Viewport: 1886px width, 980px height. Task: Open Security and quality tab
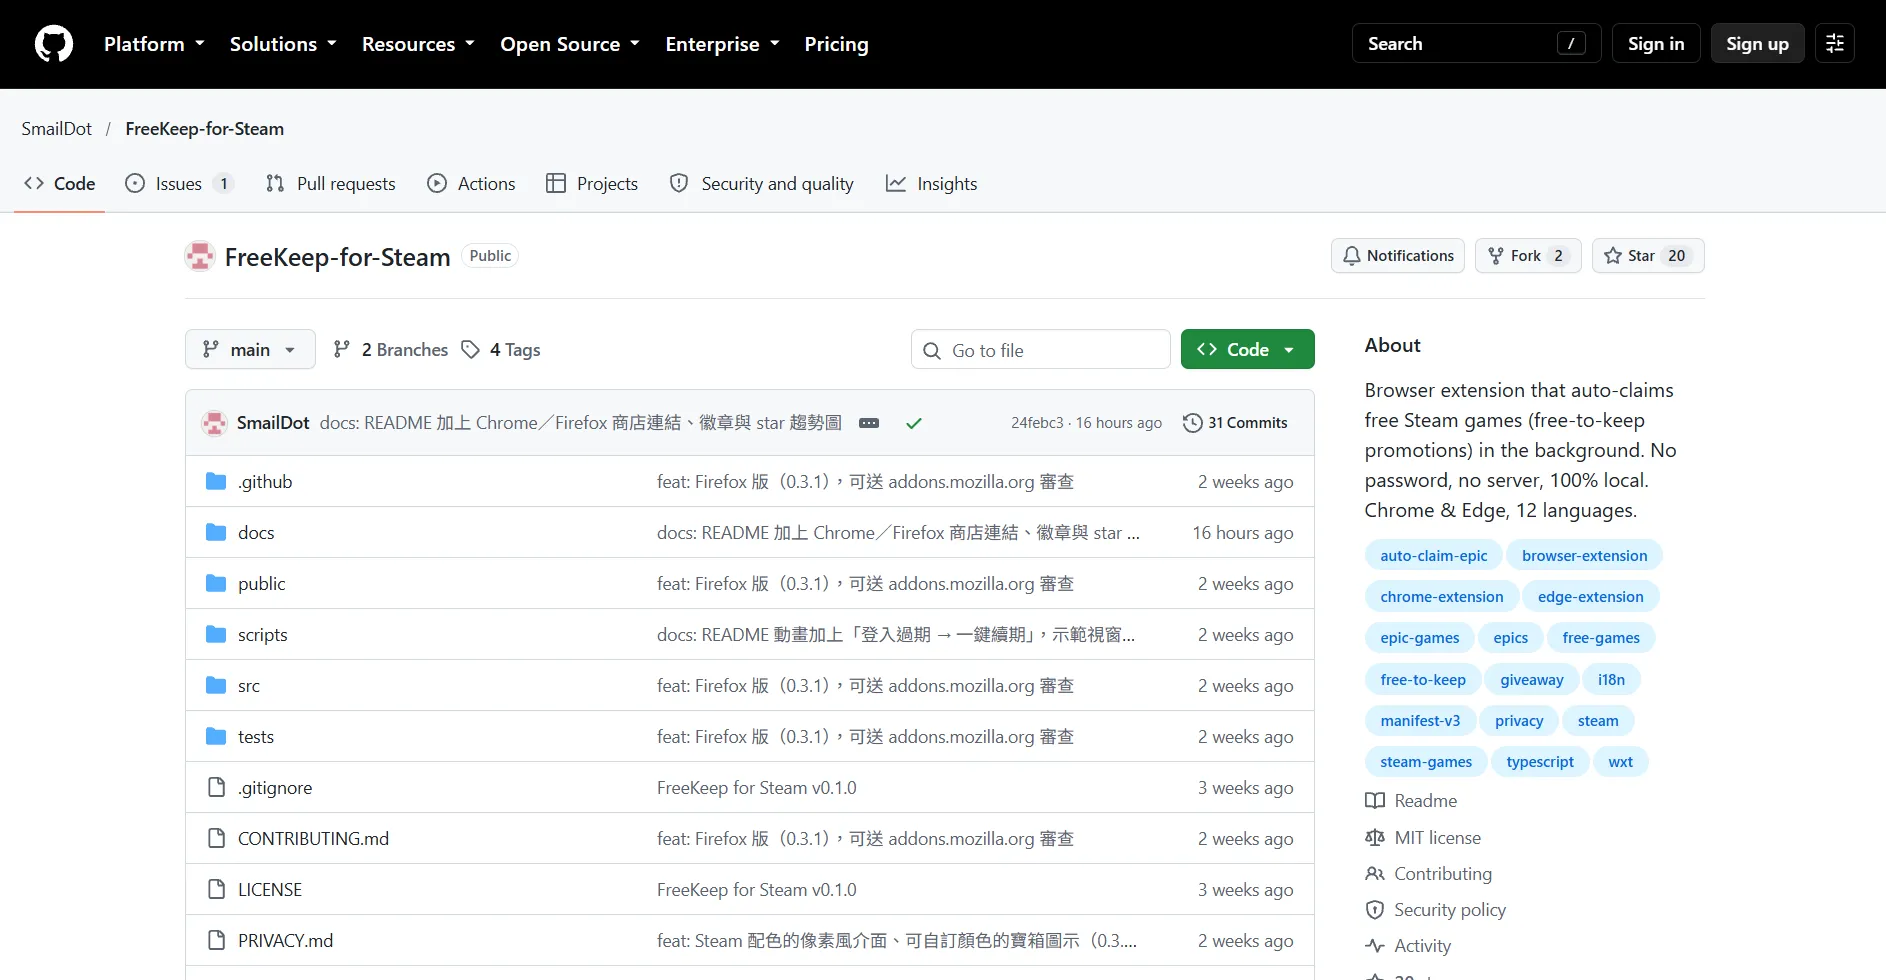point(762,184)
